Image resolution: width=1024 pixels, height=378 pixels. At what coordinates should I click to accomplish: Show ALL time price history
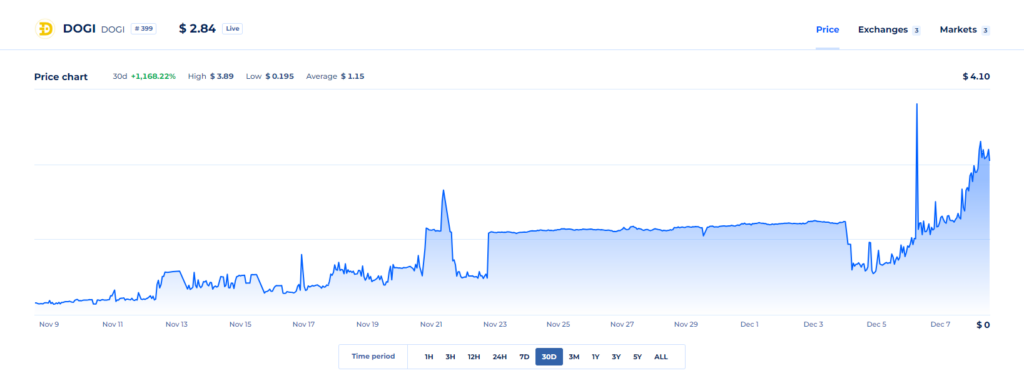coord(661,356)
